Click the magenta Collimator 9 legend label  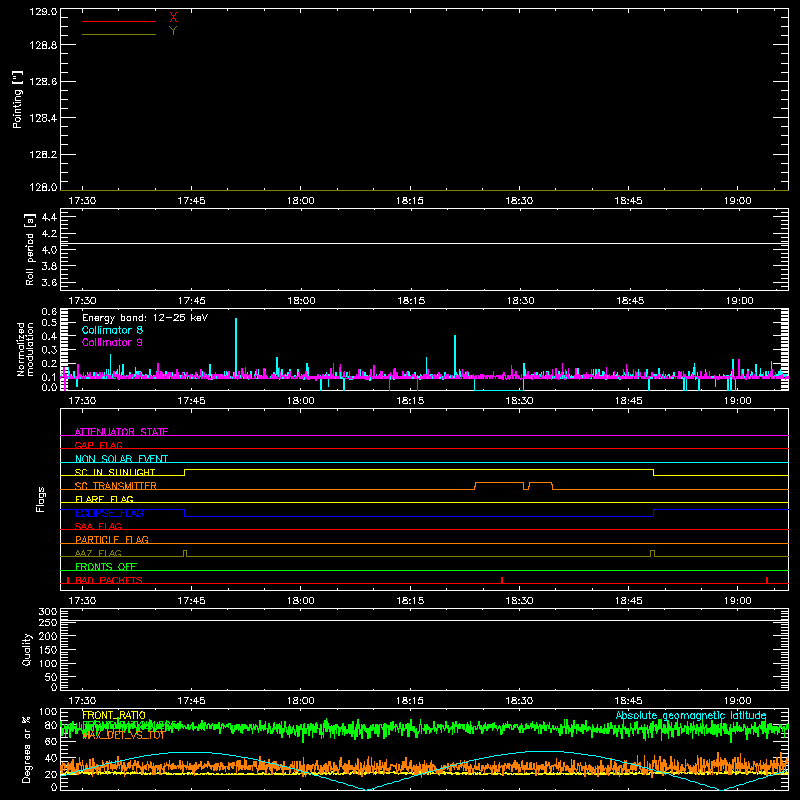point(112,342)
